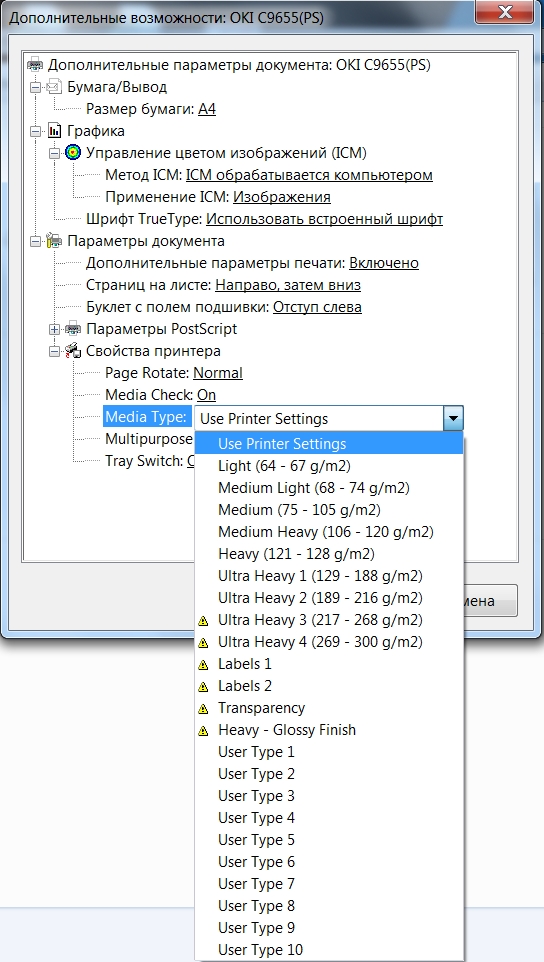The height and width of the screenshot is (962, 544).
Task: Select User Type 1
Action: 329,752
